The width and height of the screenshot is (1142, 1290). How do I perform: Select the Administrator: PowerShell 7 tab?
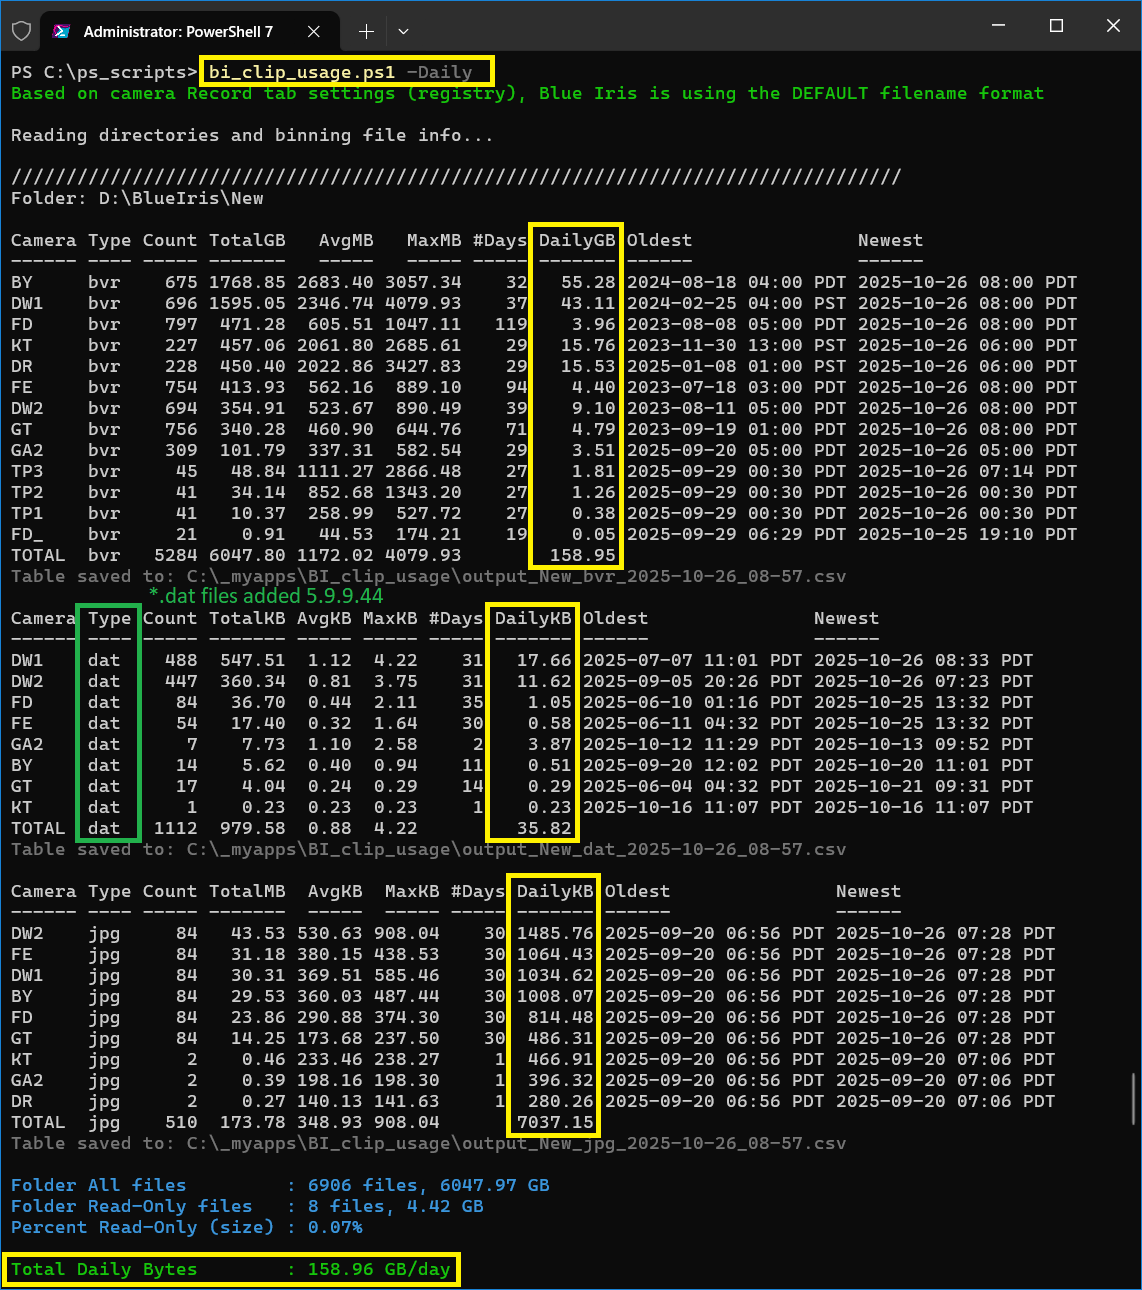178,31
